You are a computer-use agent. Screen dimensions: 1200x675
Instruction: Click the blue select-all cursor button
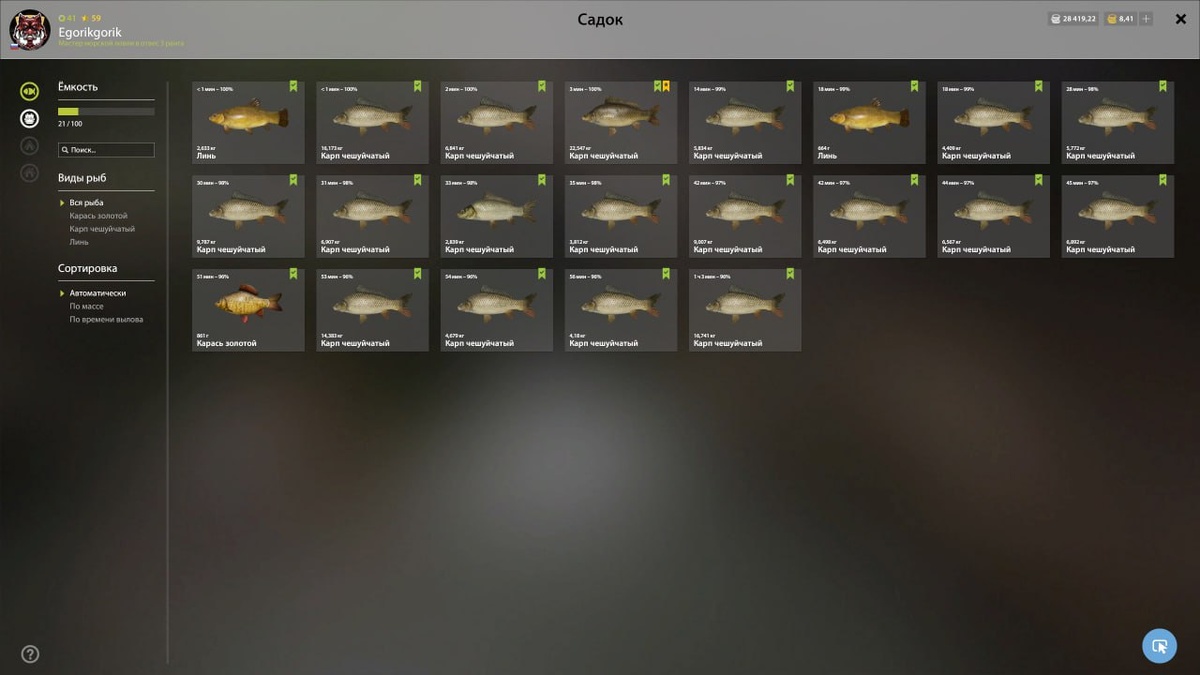[1159, 645]
